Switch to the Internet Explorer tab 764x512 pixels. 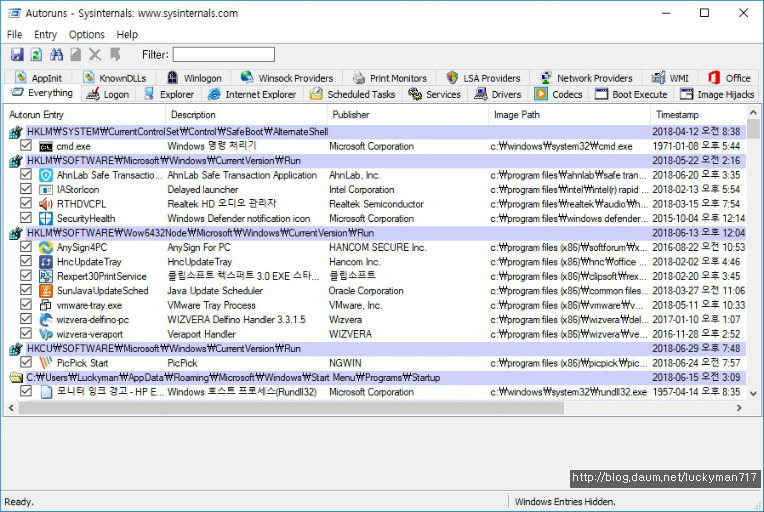coord(252,95)
